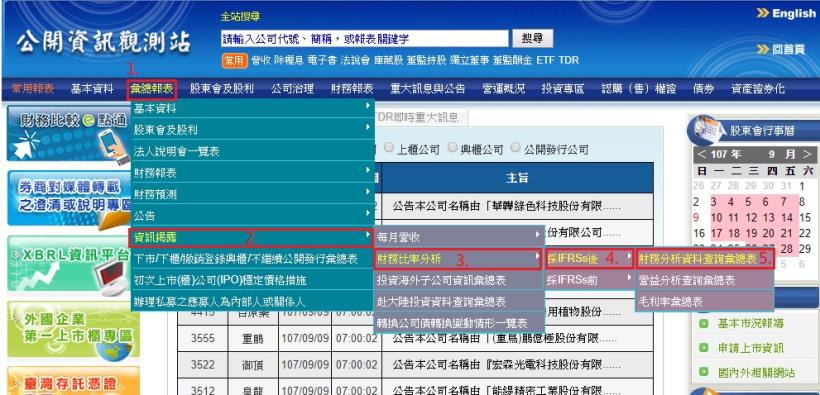
Task: Open the 券商對媒體轉載之澄清或說明專區 banner
Action: [x=69, y=200]
